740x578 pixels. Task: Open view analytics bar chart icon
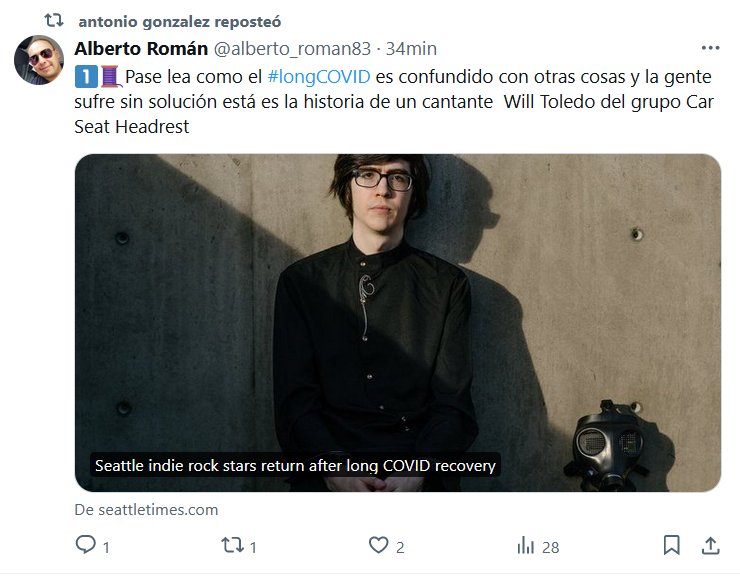tap(526, 545)
